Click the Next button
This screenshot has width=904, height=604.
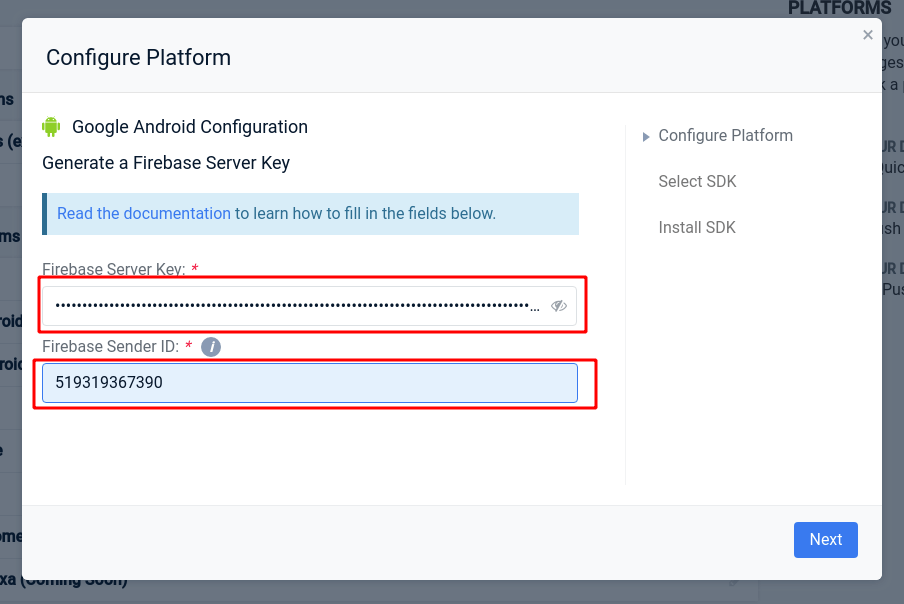pos(826,539)
